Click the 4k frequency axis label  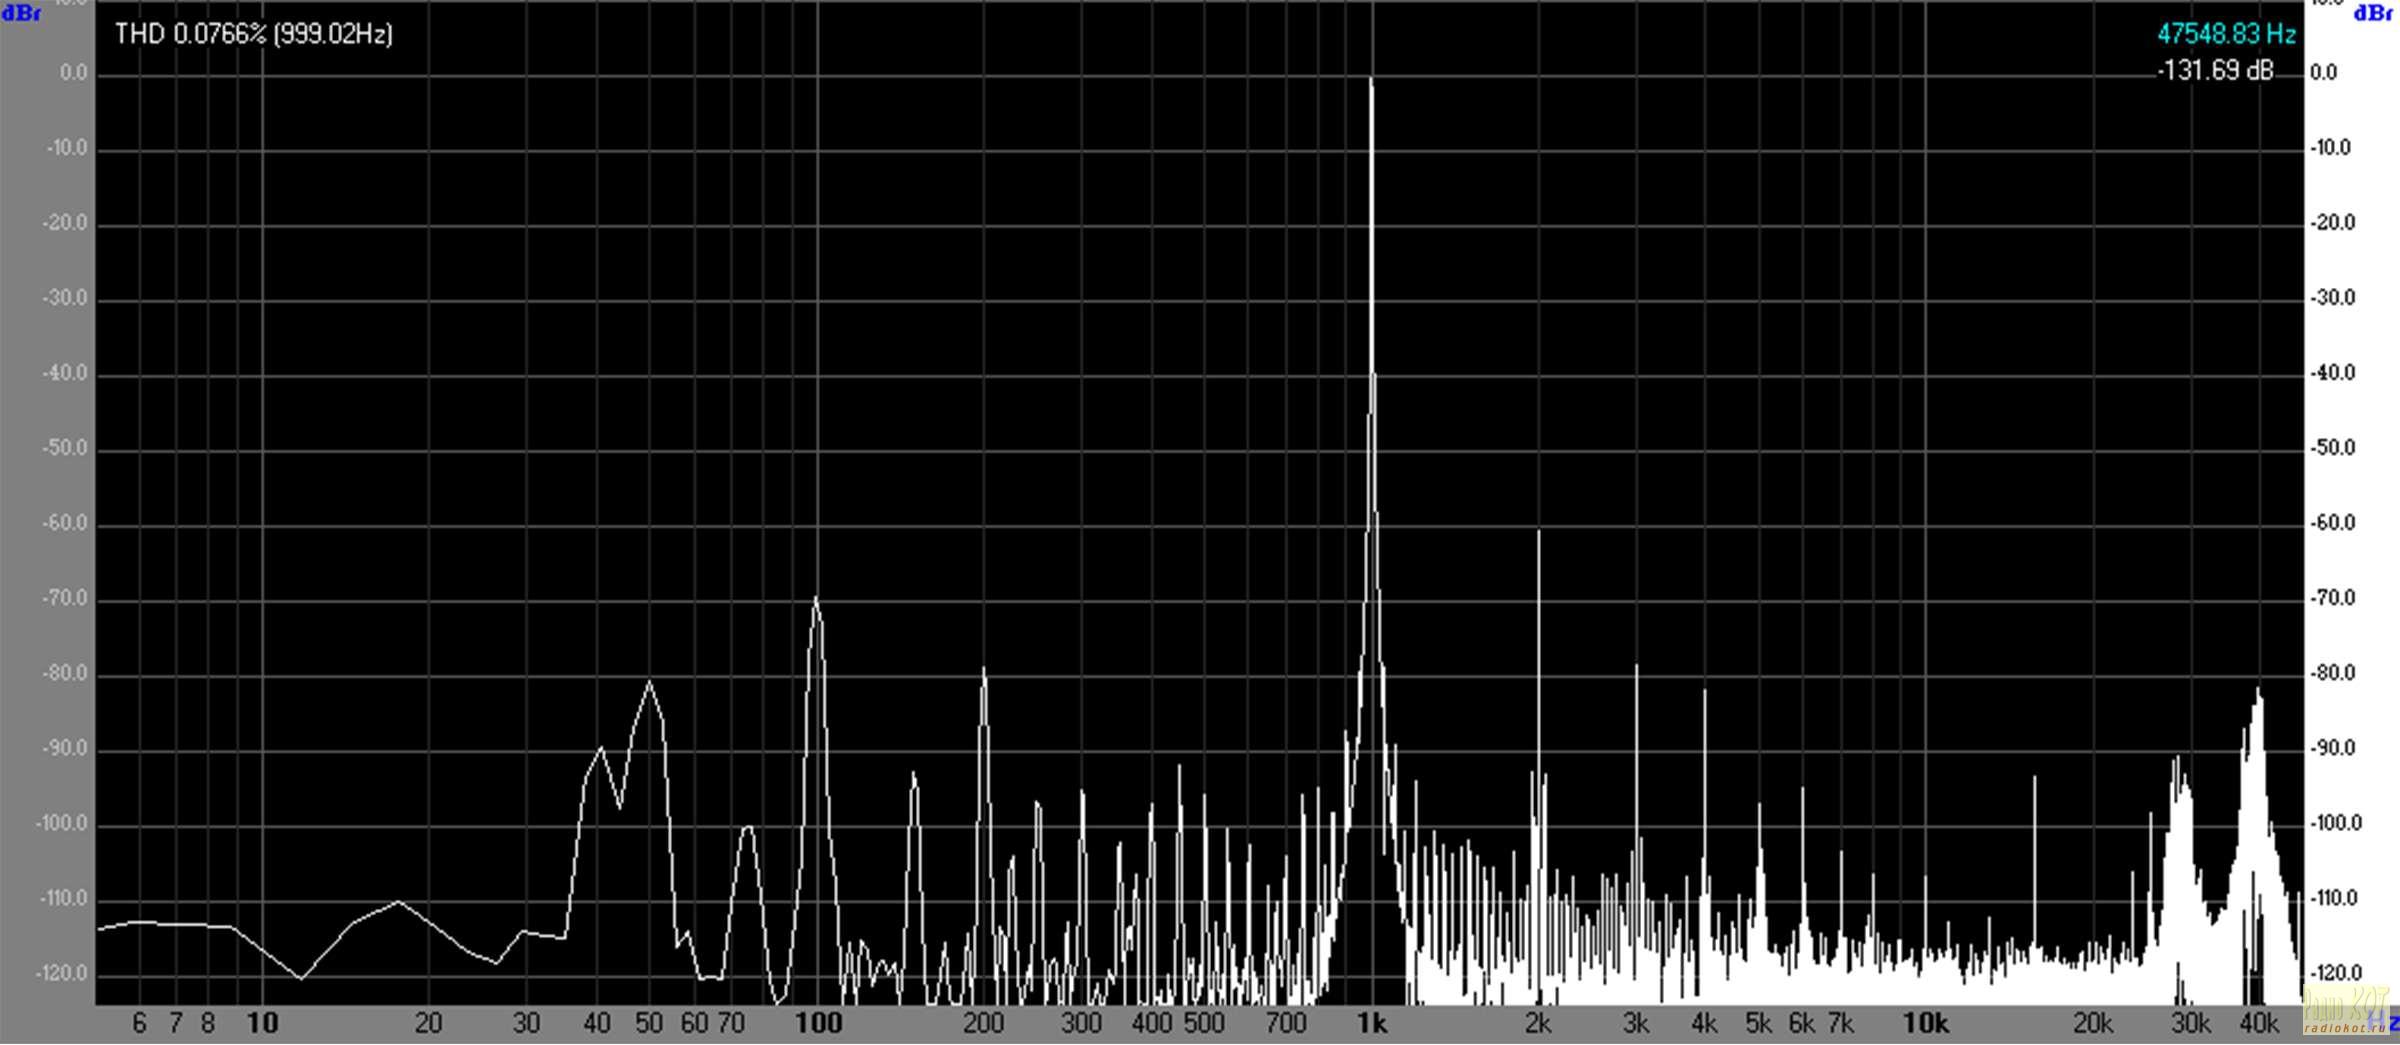pos(1704,1023)
